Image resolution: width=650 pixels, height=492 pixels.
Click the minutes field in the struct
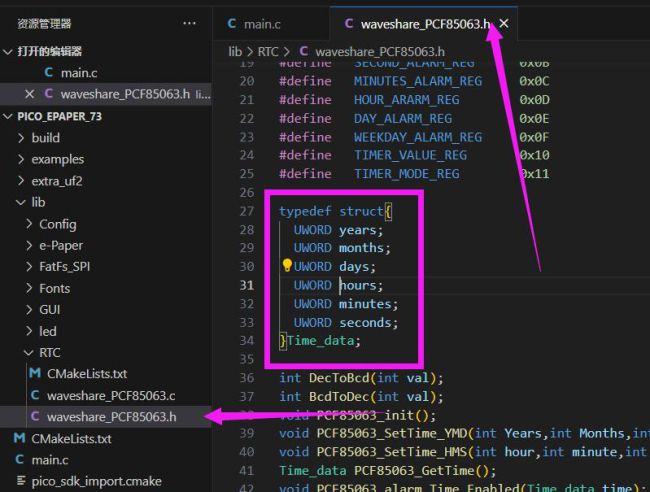point(365,304)
